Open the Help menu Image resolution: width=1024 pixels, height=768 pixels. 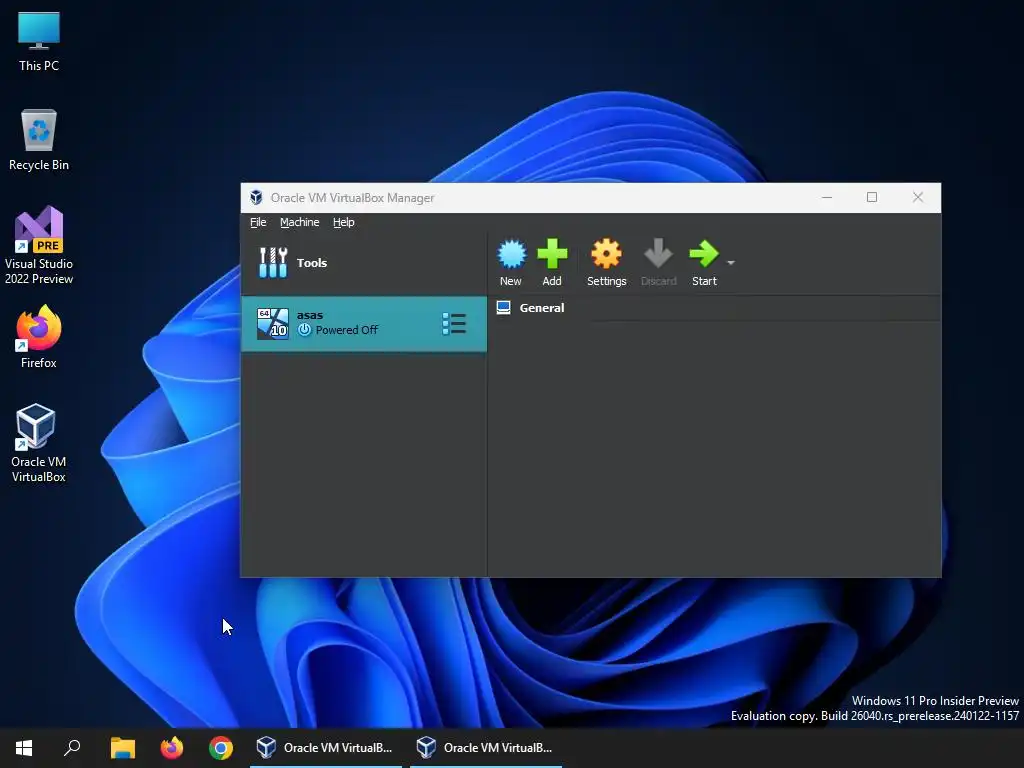pos(344,222)
